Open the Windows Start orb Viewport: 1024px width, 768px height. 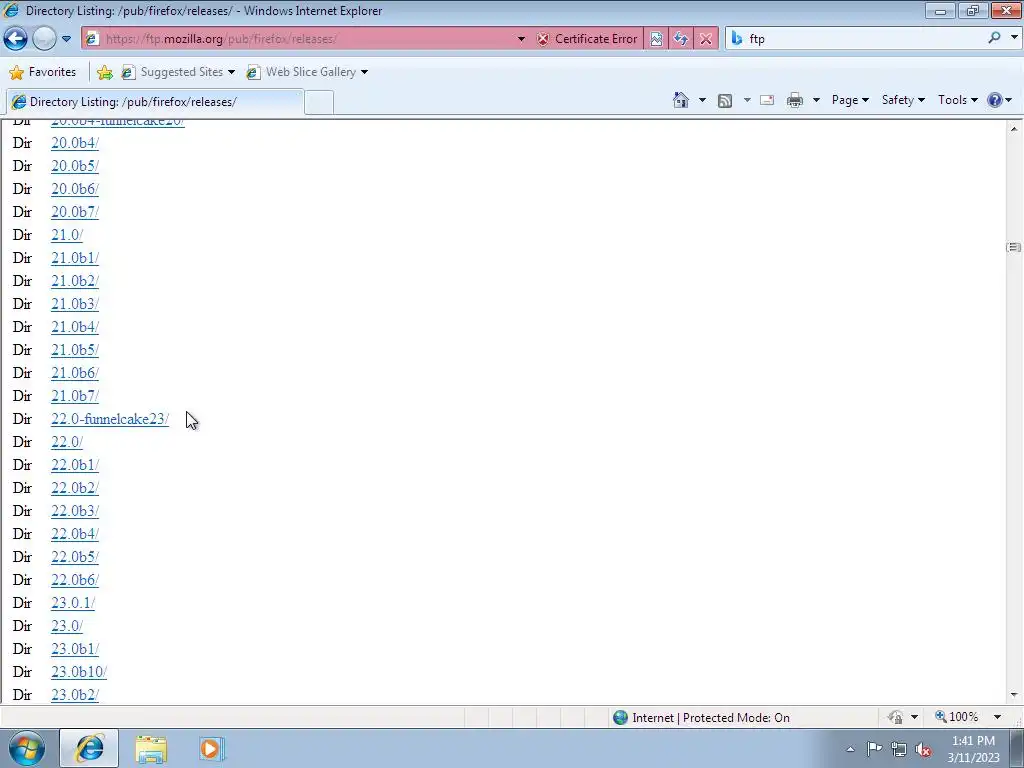click(x=27, y=748)
